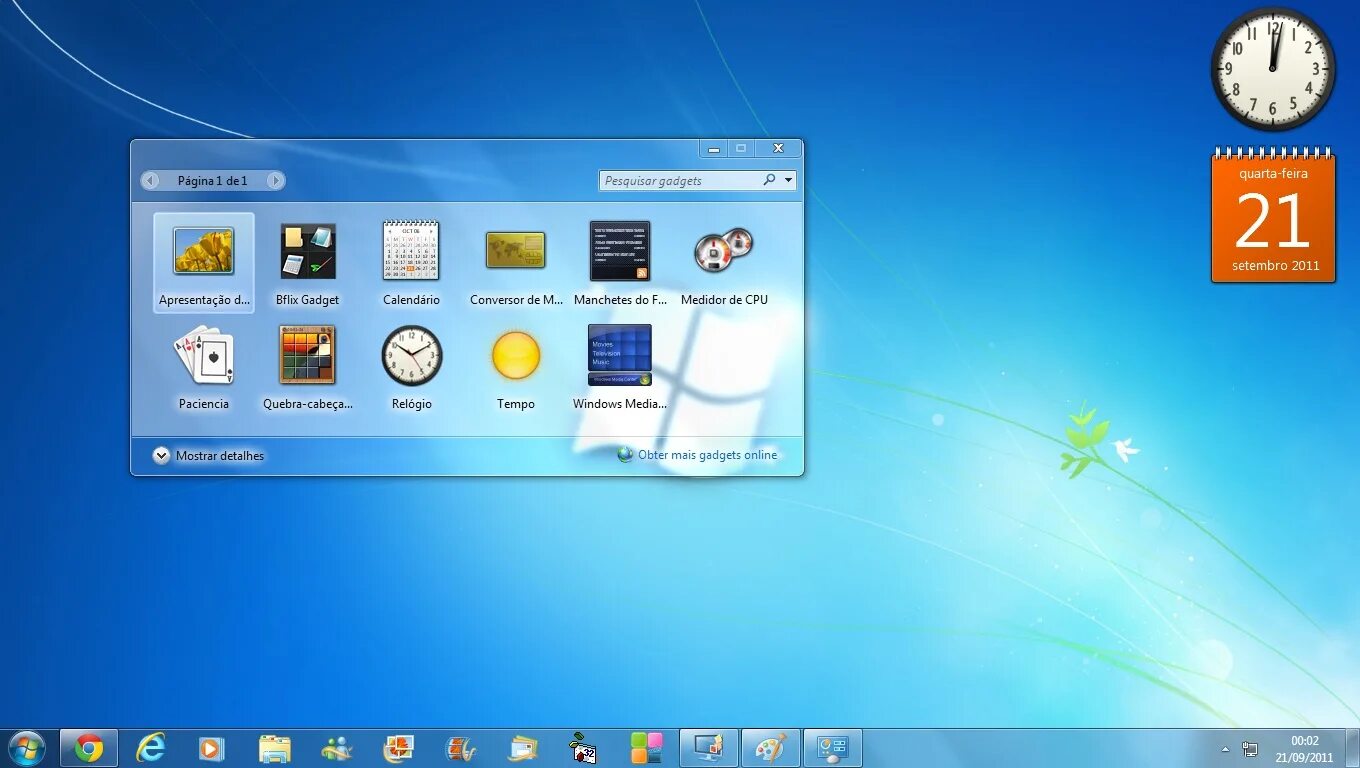Open the orange collage icon in taskbar
Screen dimensions: 1360x768
(x=398, y=748)
